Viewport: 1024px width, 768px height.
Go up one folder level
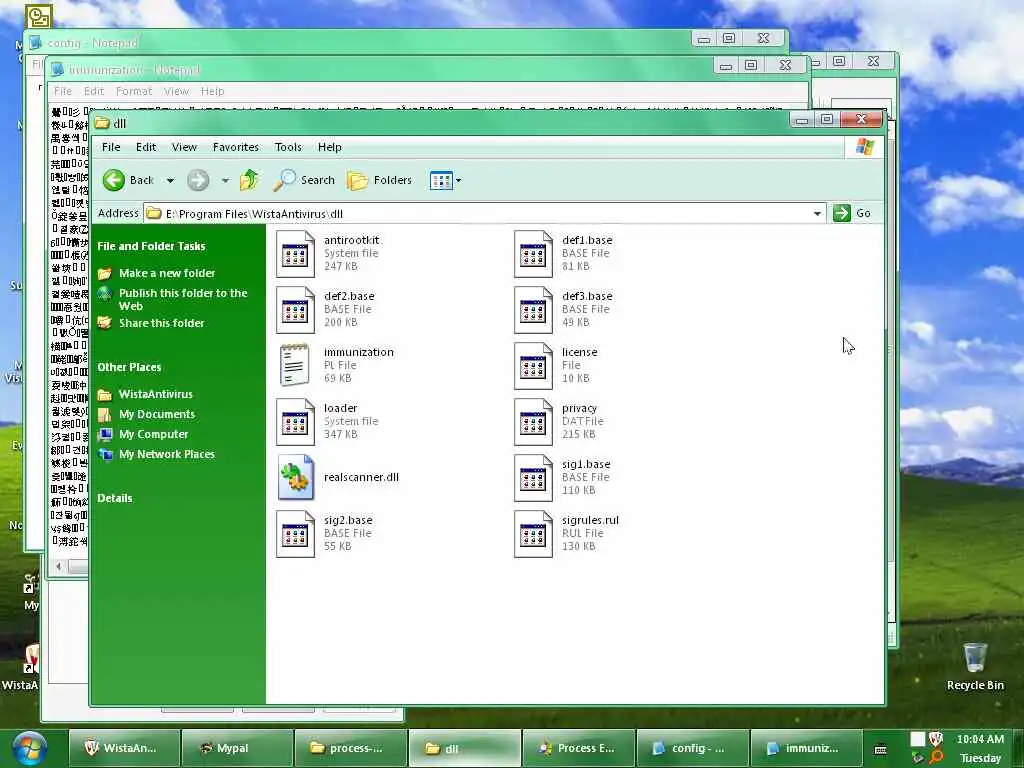[x=249, y=180]
